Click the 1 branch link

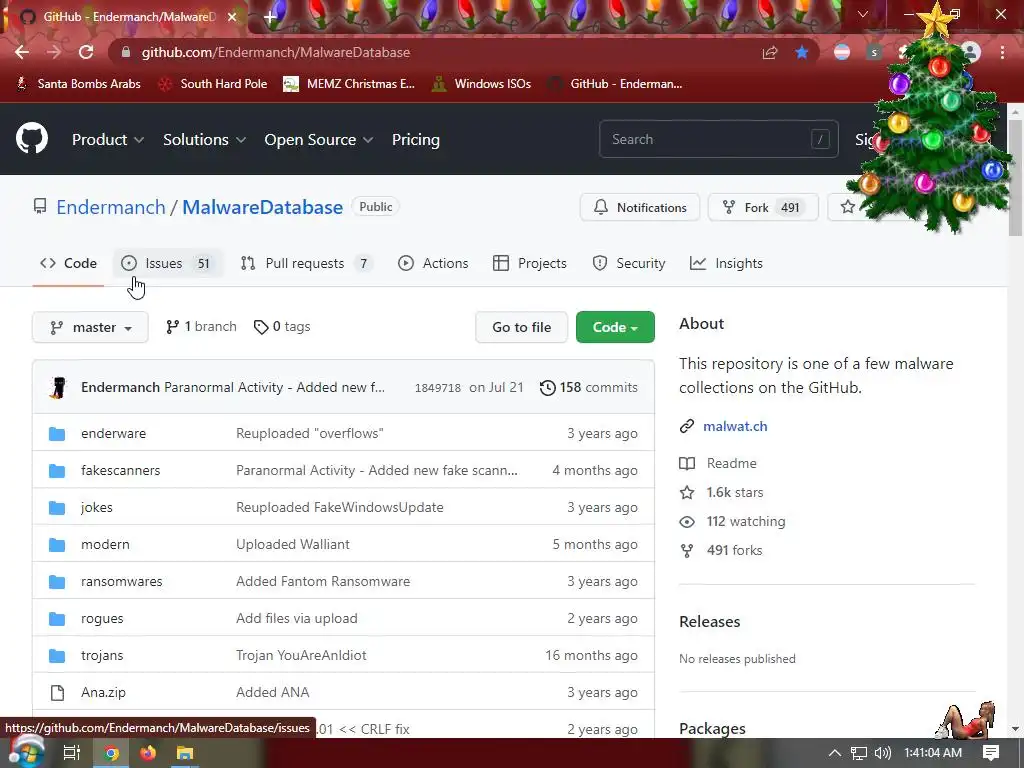click(x=201, y=327)
